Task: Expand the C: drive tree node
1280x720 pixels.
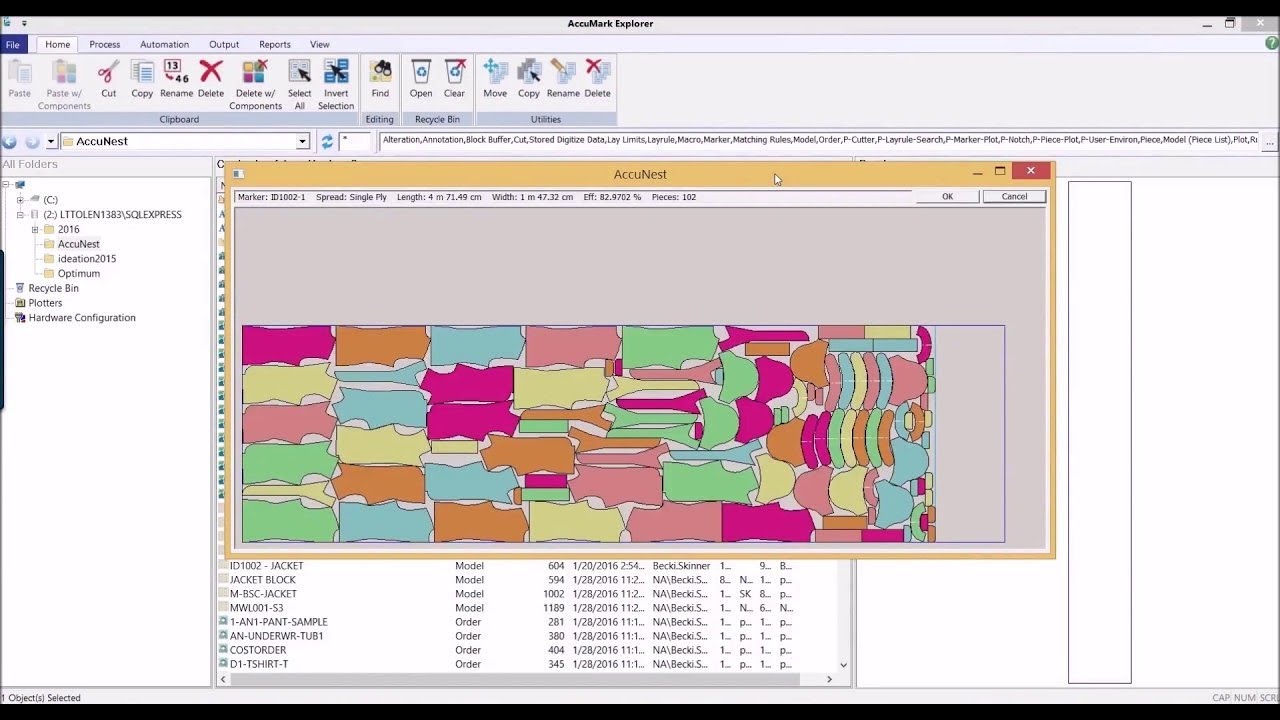Action: pos(20,200)
